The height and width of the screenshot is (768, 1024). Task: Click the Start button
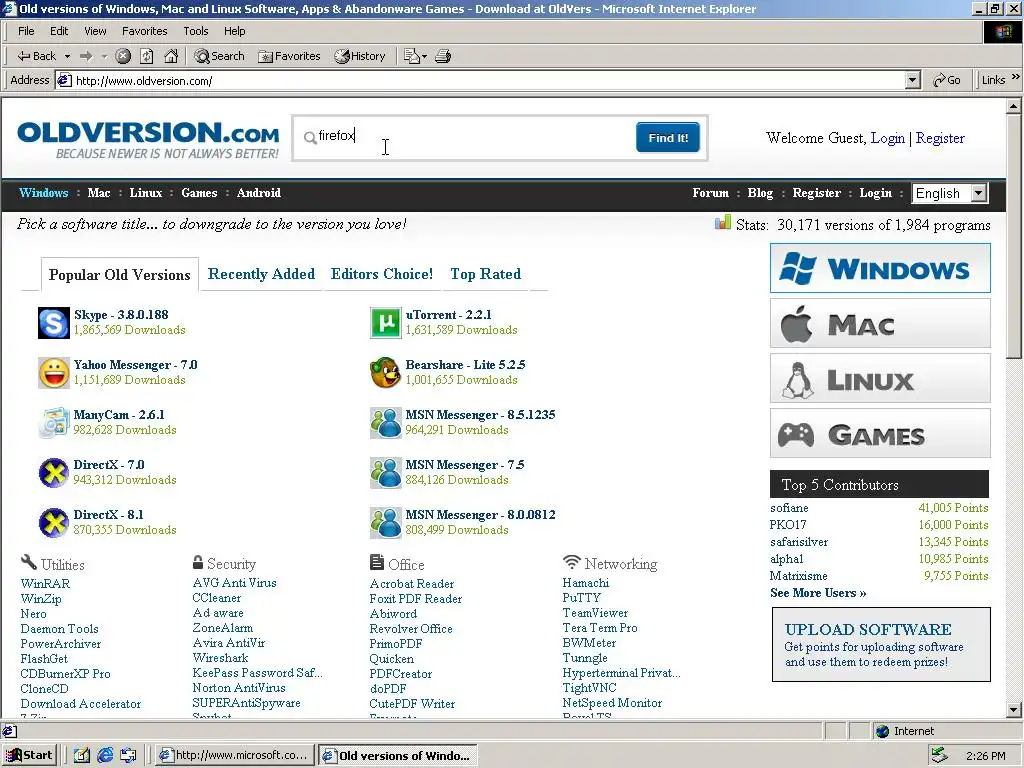coord(29,756)
